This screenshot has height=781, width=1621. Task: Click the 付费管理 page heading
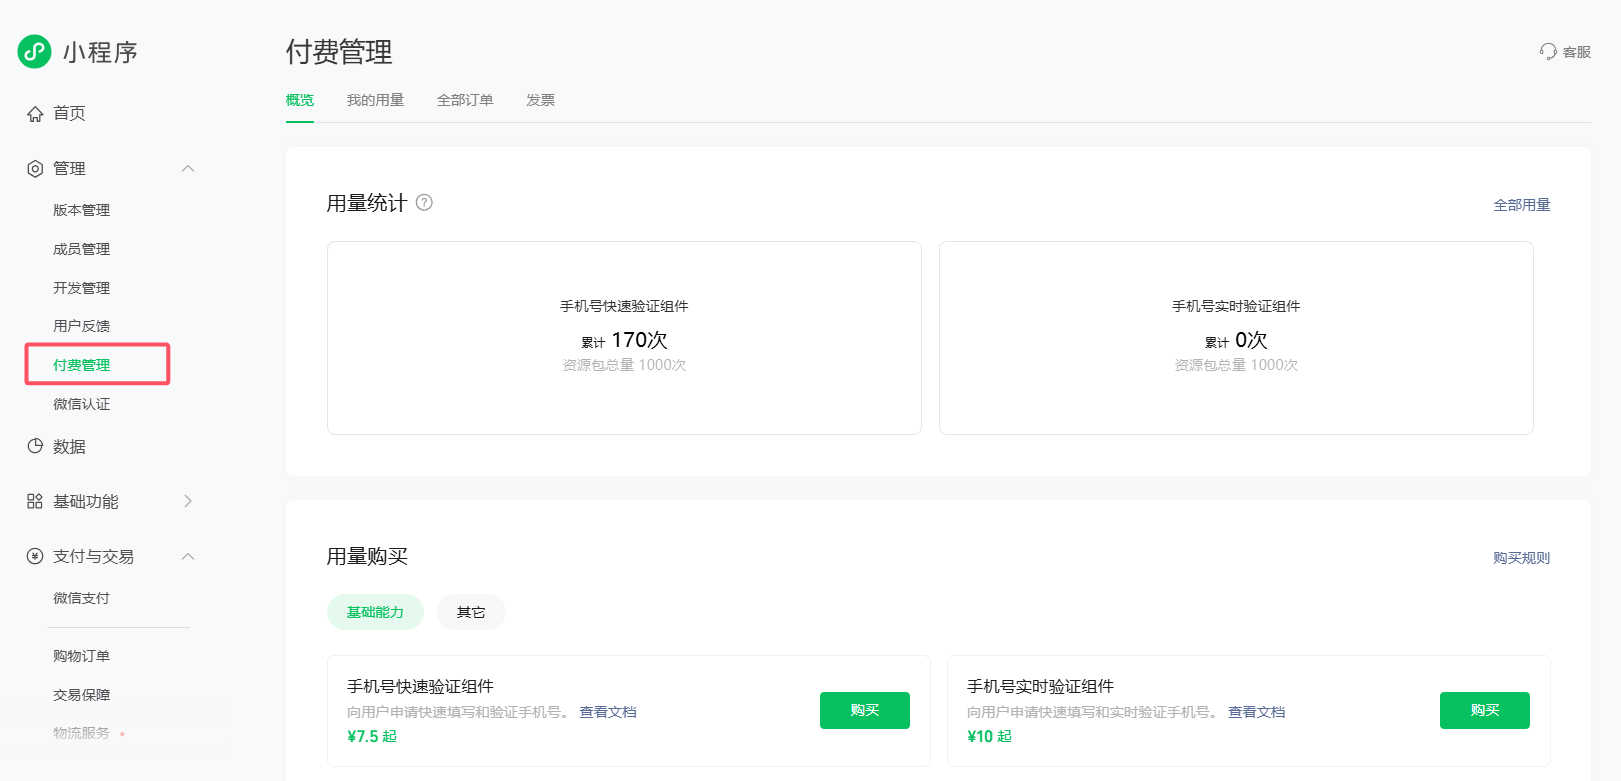coord(339,52)
